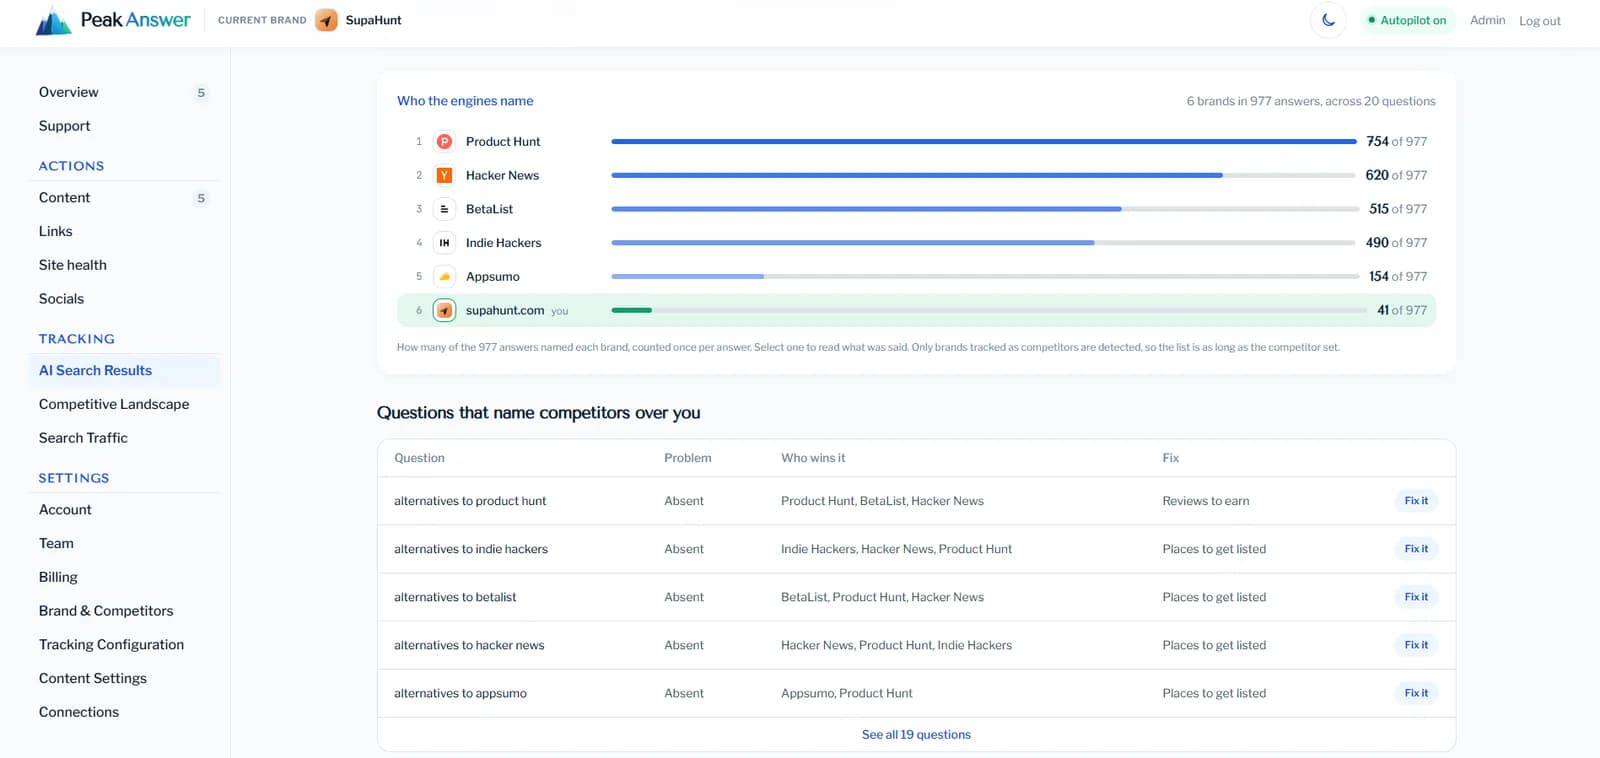Viewport: 1600px width, 758px height.
Task: Open Competitive Landscape in the sidebar
Action: tap(114, 404)
